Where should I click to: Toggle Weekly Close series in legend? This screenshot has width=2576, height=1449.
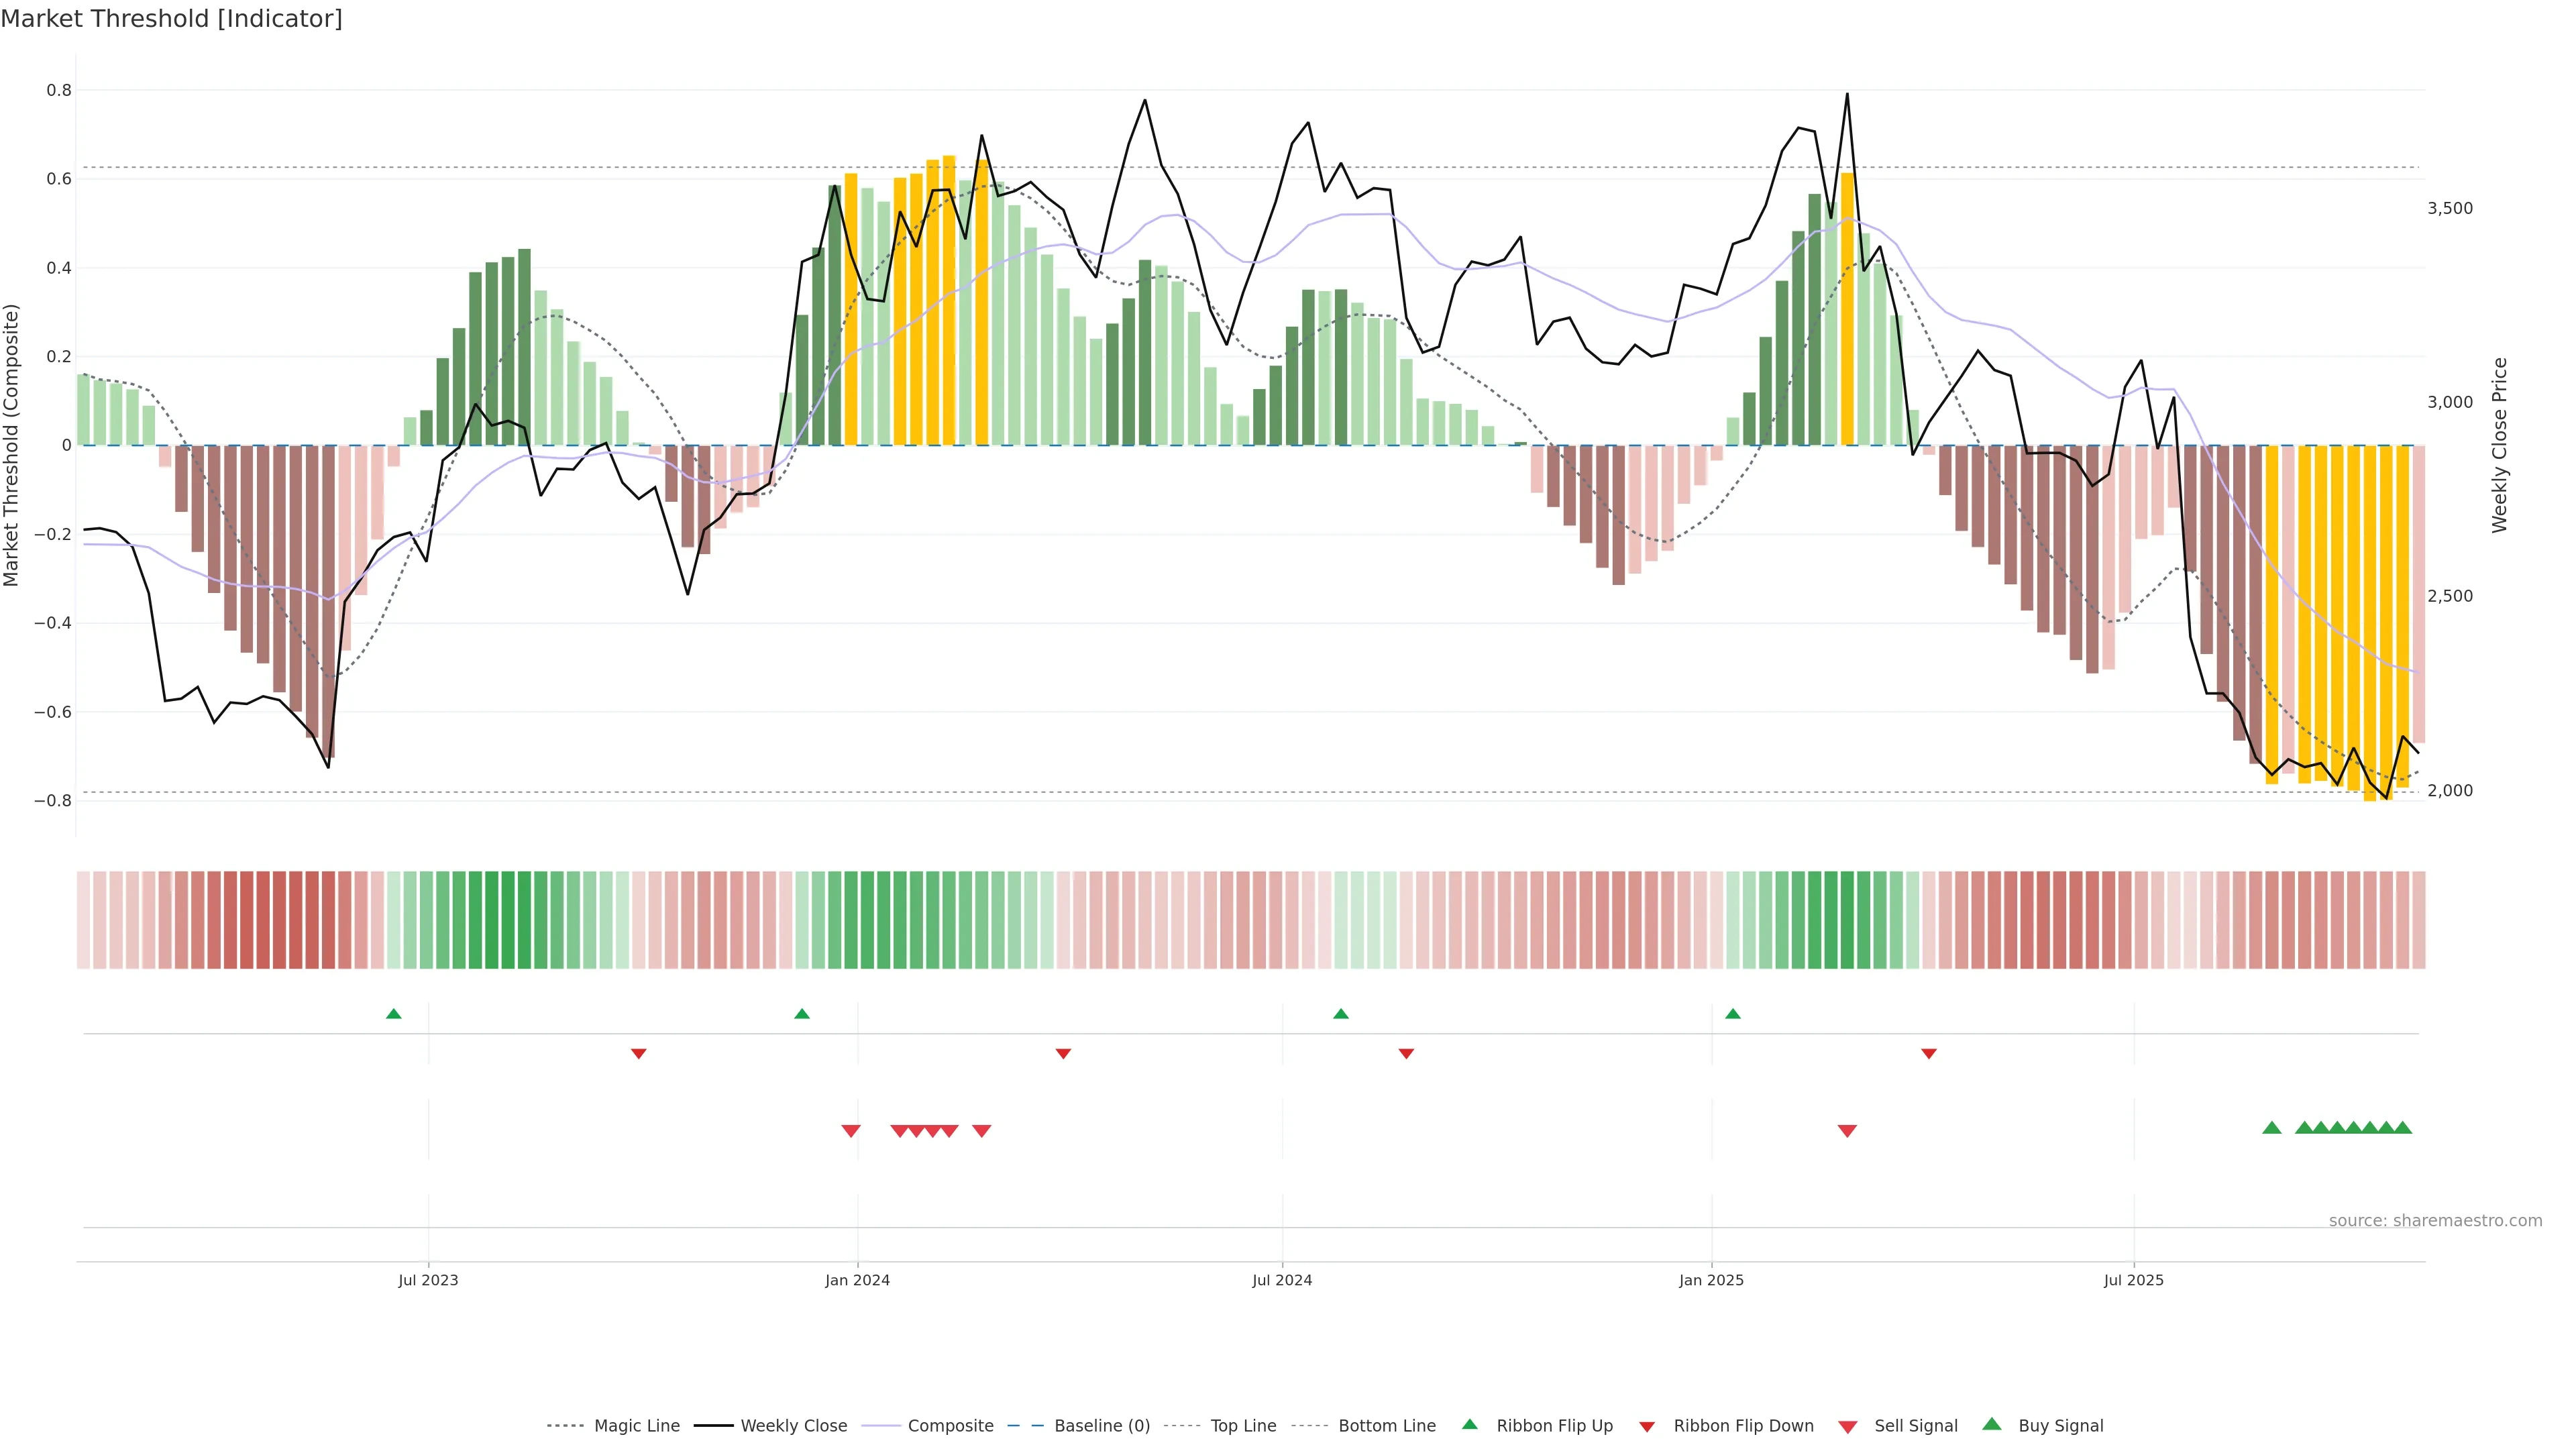point(793,1426)
